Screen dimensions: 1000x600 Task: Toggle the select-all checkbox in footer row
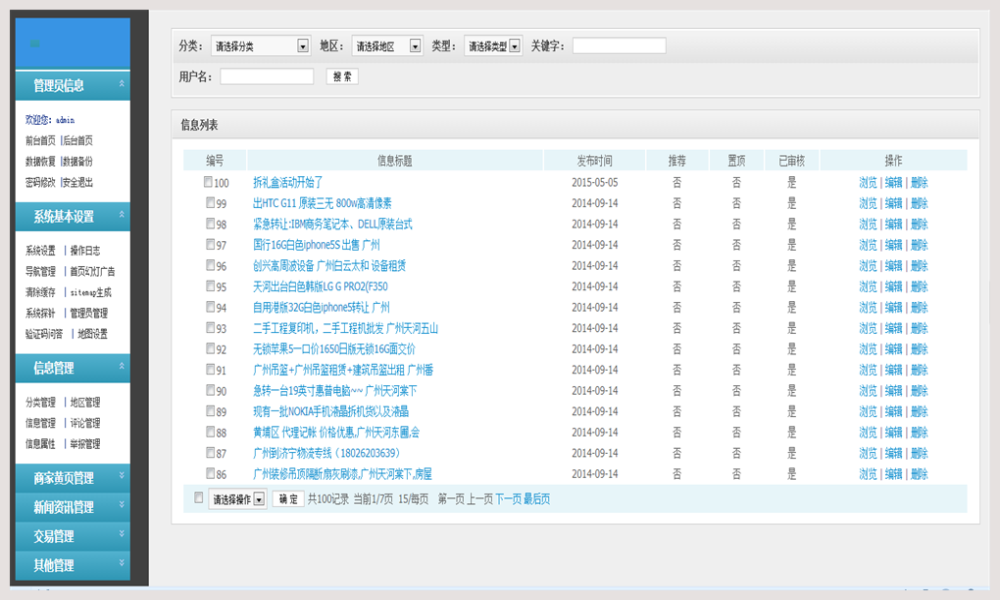pos(198,497)
